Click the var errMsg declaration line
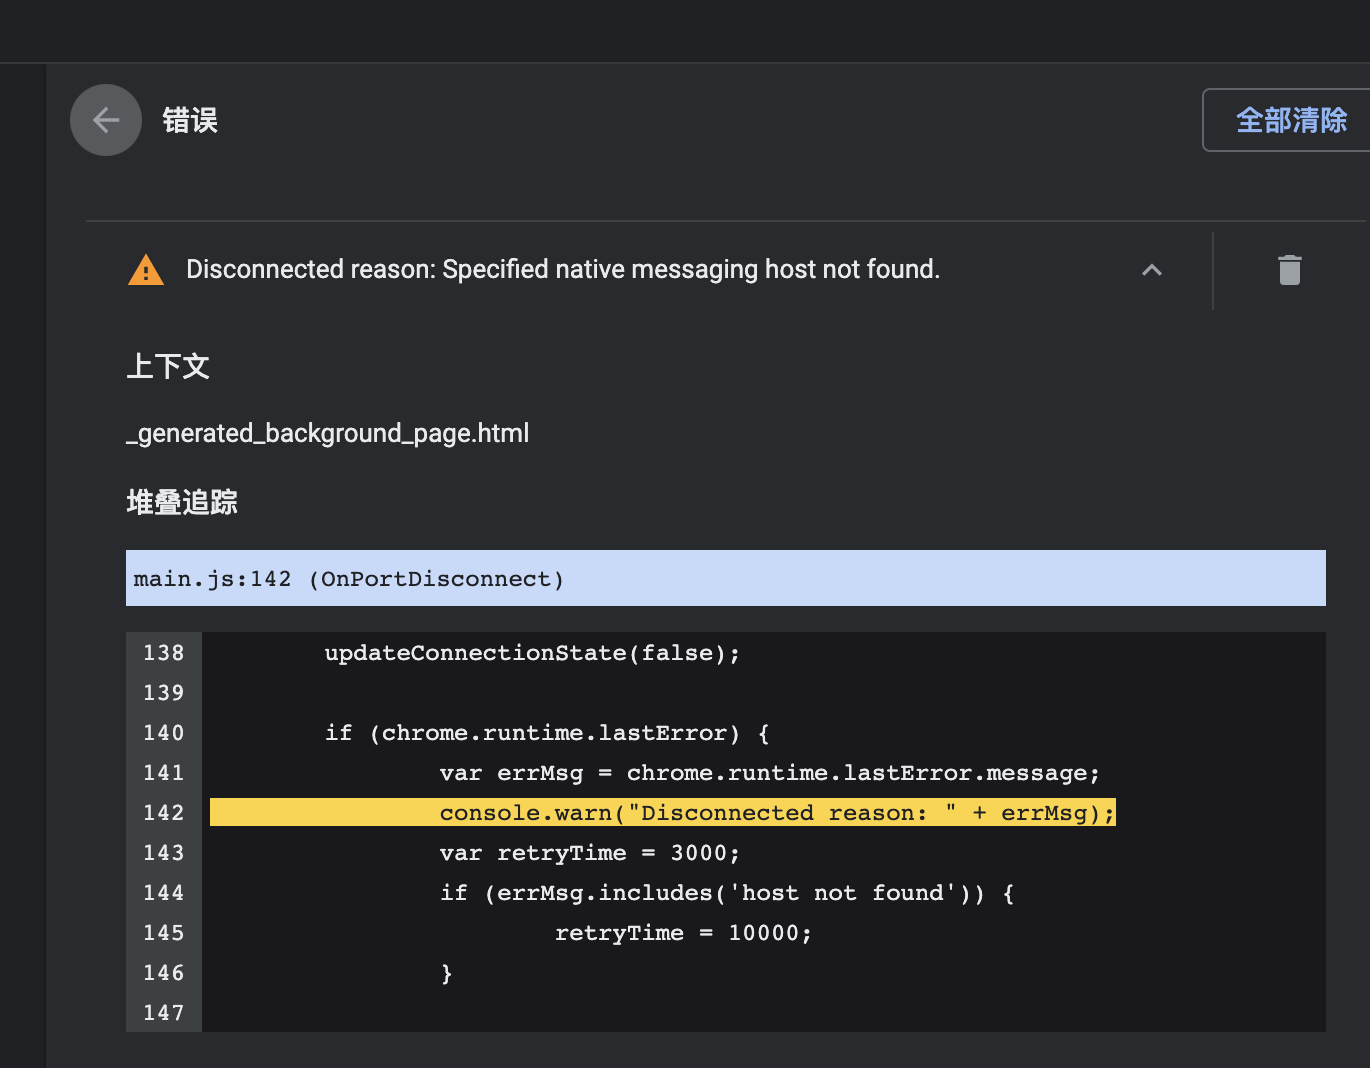The width and height of the screenshot is (1370, 1068). pos(769,773)
